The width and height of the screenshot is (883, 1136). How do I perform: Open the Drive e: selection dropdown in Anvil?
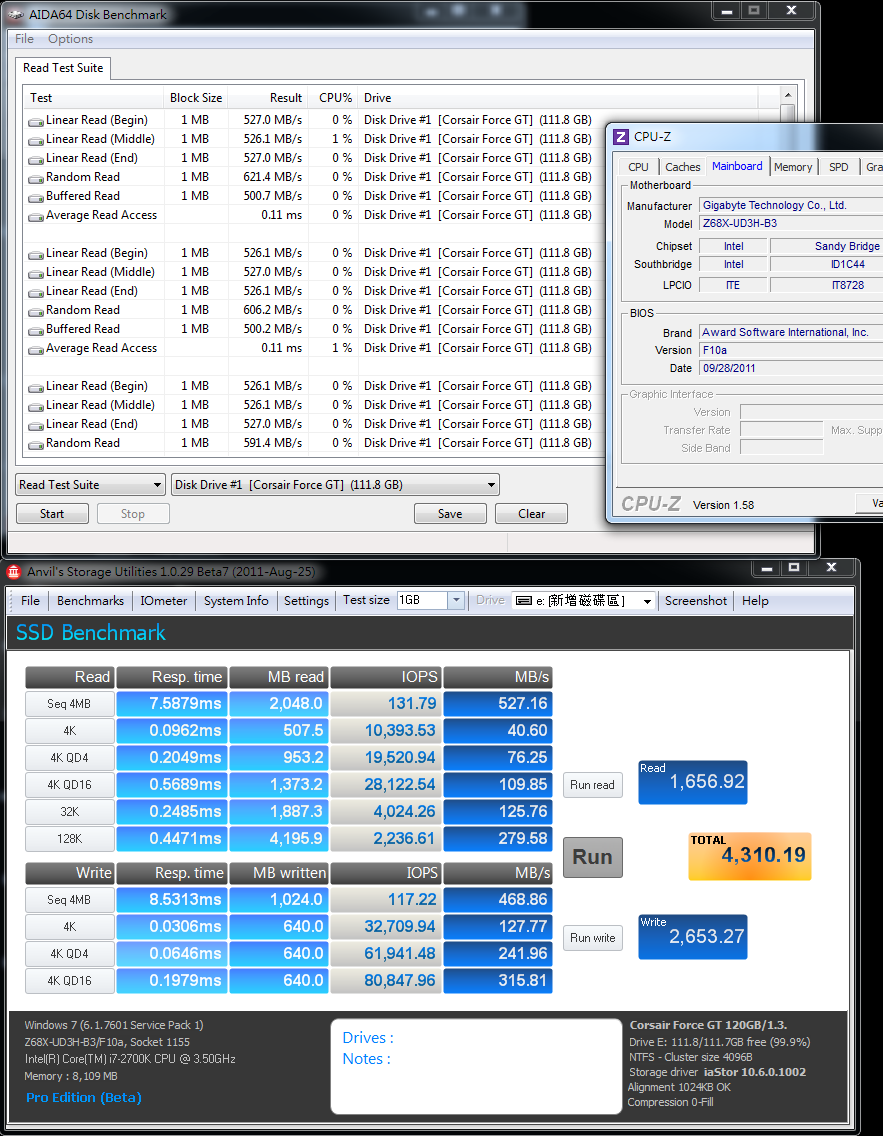click(647, 601)
